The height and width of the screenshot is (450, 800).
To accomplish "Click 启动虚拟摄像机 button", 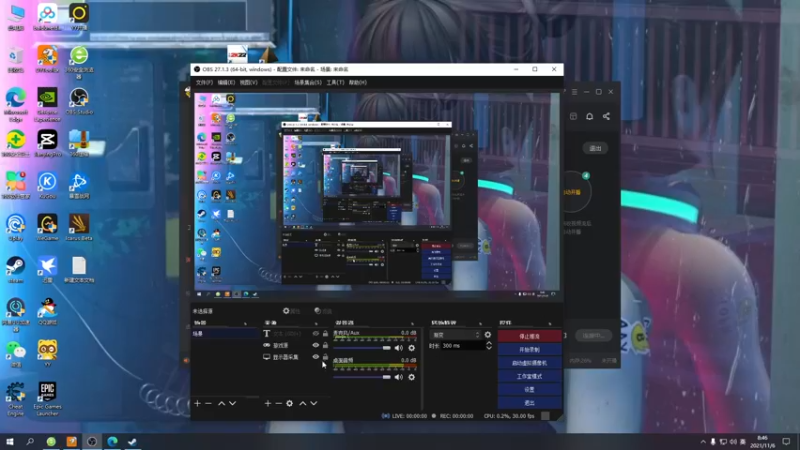I will coord(530,363).
